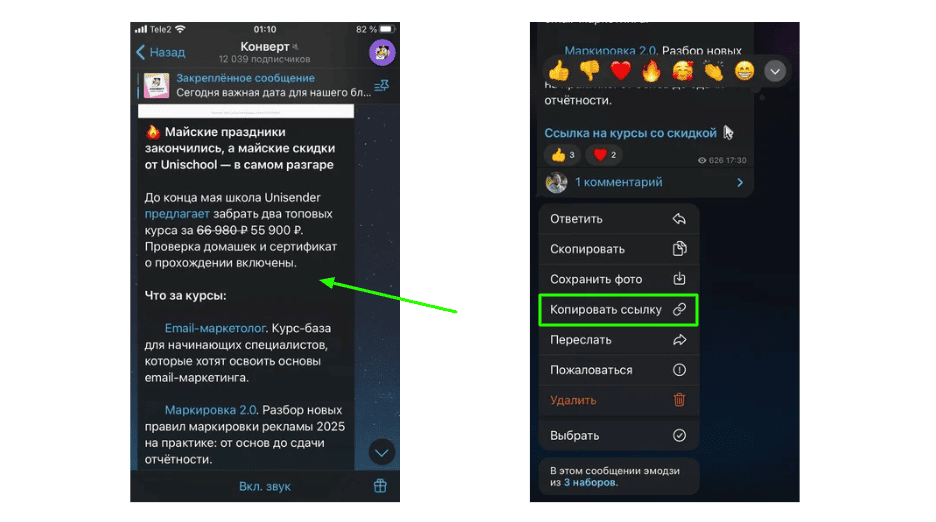
Task: Open the 1 комментарий thread
Action: (x=645, y=182)
